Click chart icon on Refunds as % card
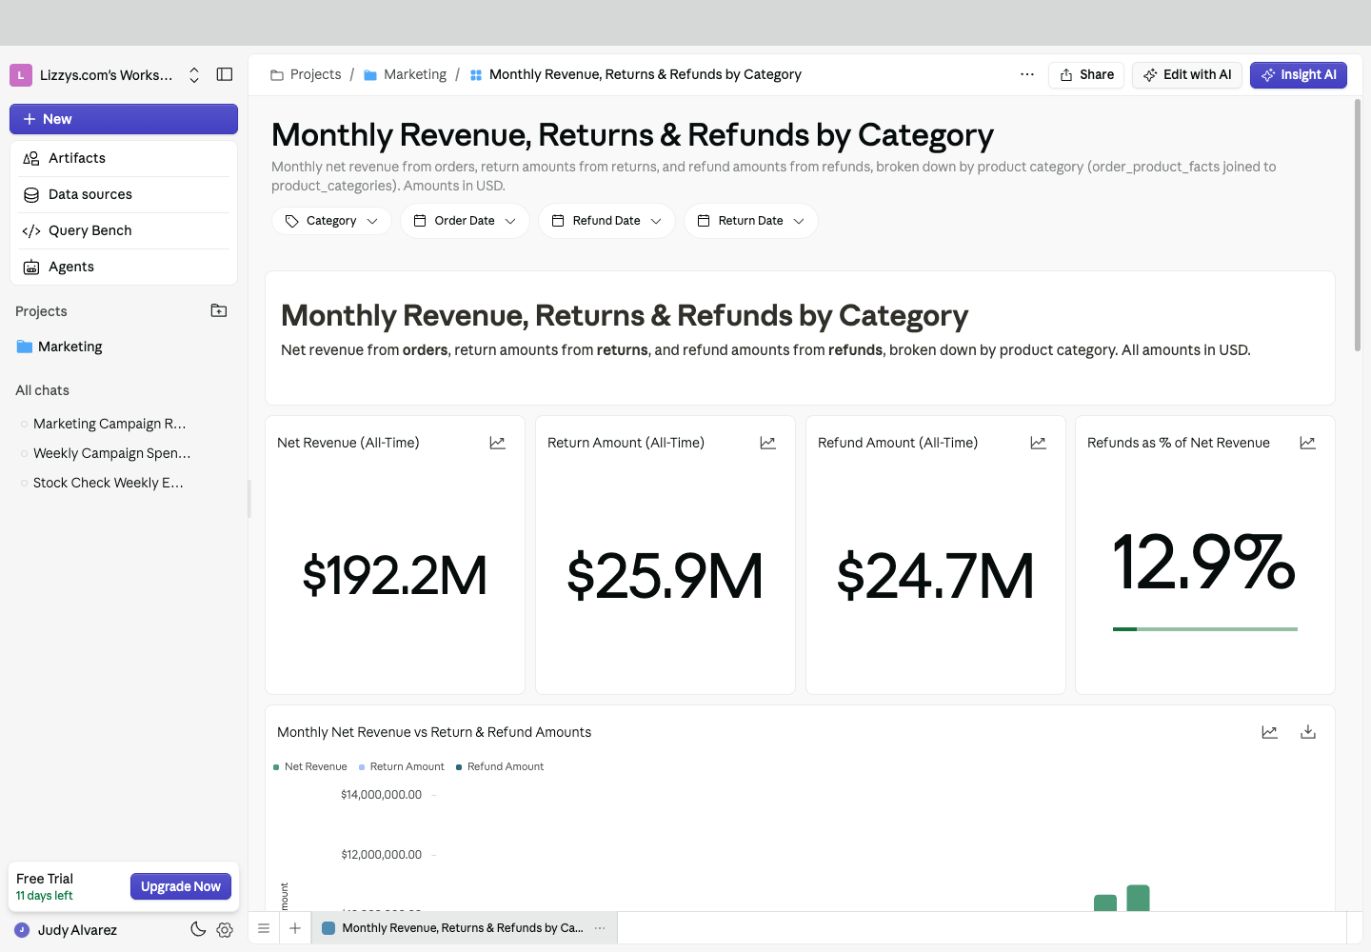The width and height of the screenshot is (1371, 952). pyautogui.click(x=1307, y=443)
